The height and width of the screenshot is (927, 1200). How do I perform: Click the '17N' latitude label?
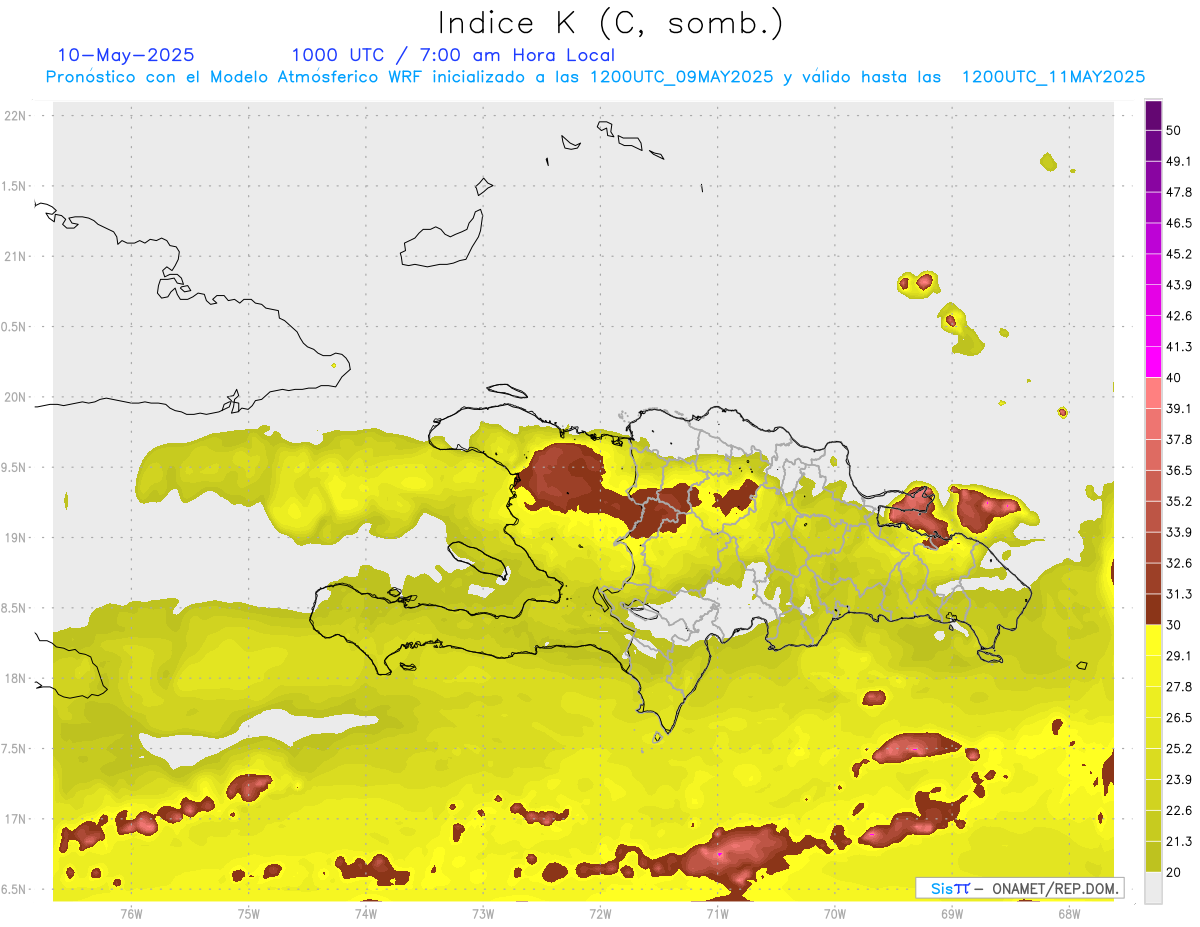pos(16,819)
